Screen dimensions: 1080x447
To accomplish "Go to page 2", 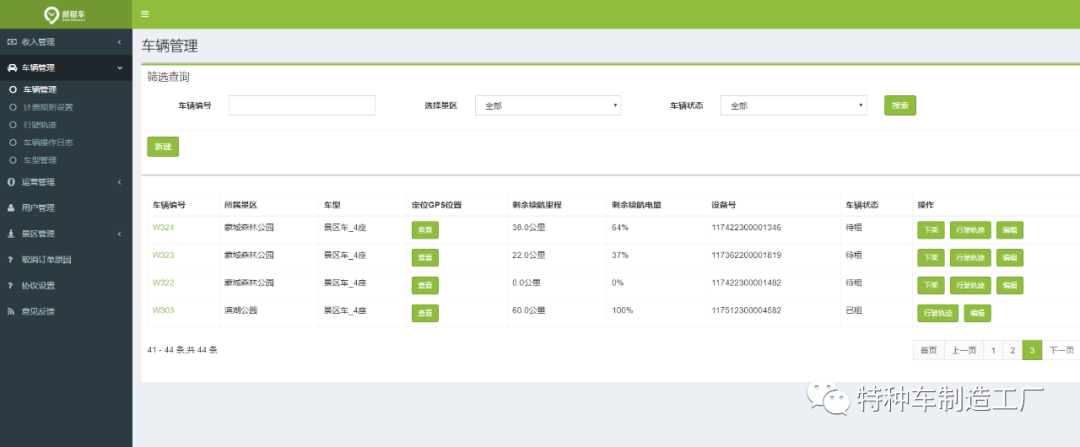I will point(1012,350).
